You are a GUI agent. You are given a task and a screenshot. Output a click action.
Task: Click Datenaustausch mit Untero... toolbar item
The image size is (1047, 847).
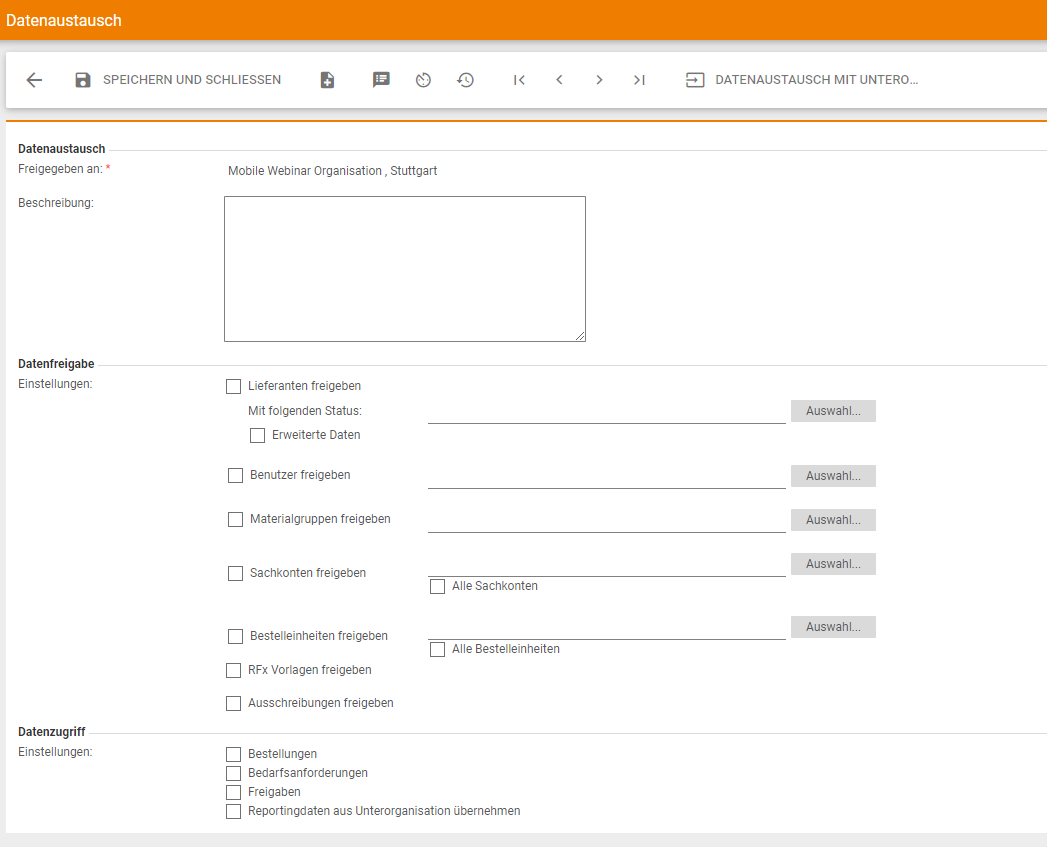[801, 80]
